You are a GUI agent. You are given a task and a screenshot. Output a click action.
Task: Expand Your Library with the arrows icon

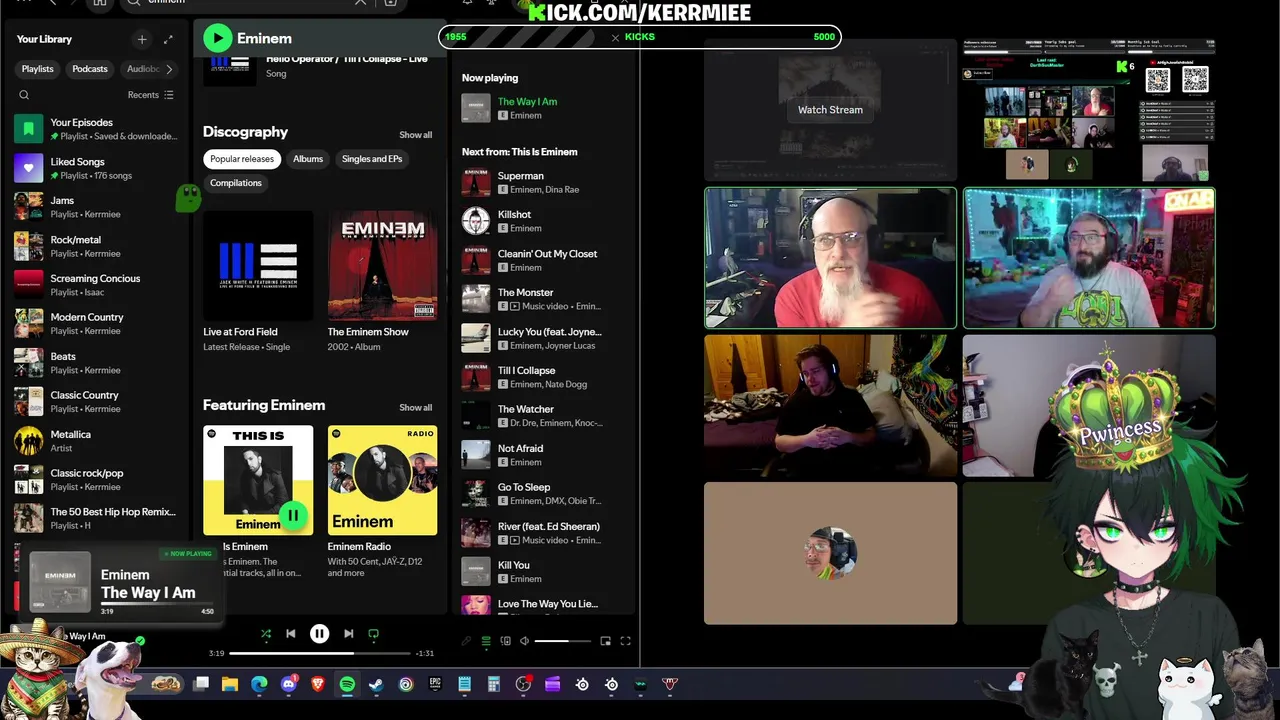[168, 39]
